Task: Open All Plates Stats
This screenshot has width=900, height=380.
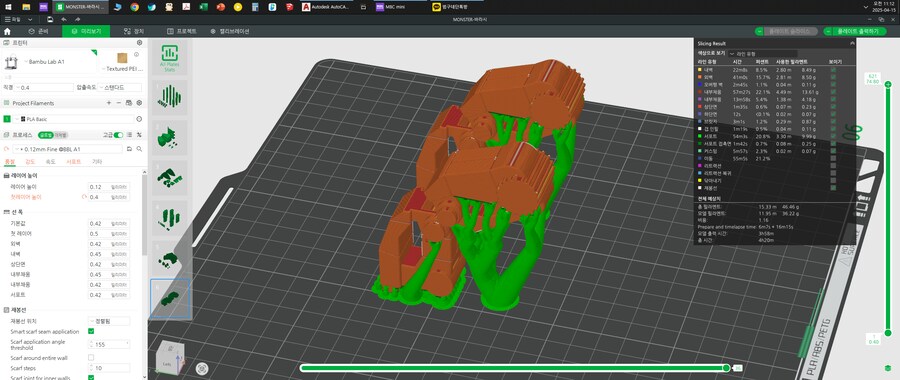Action: pyautogui.click(x=169, y=58)
